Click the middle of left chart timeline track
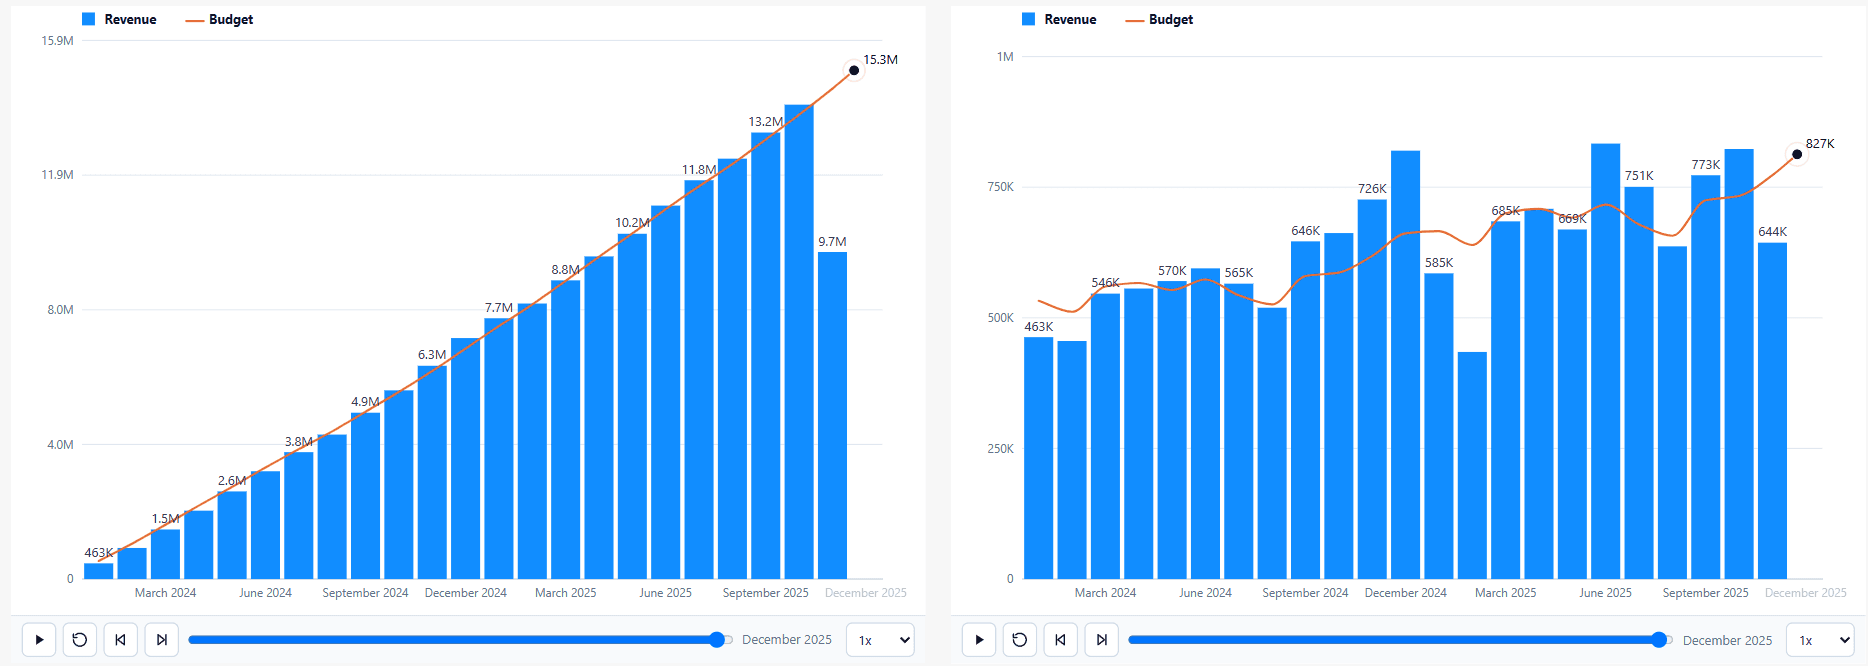 tap(461, 640)
